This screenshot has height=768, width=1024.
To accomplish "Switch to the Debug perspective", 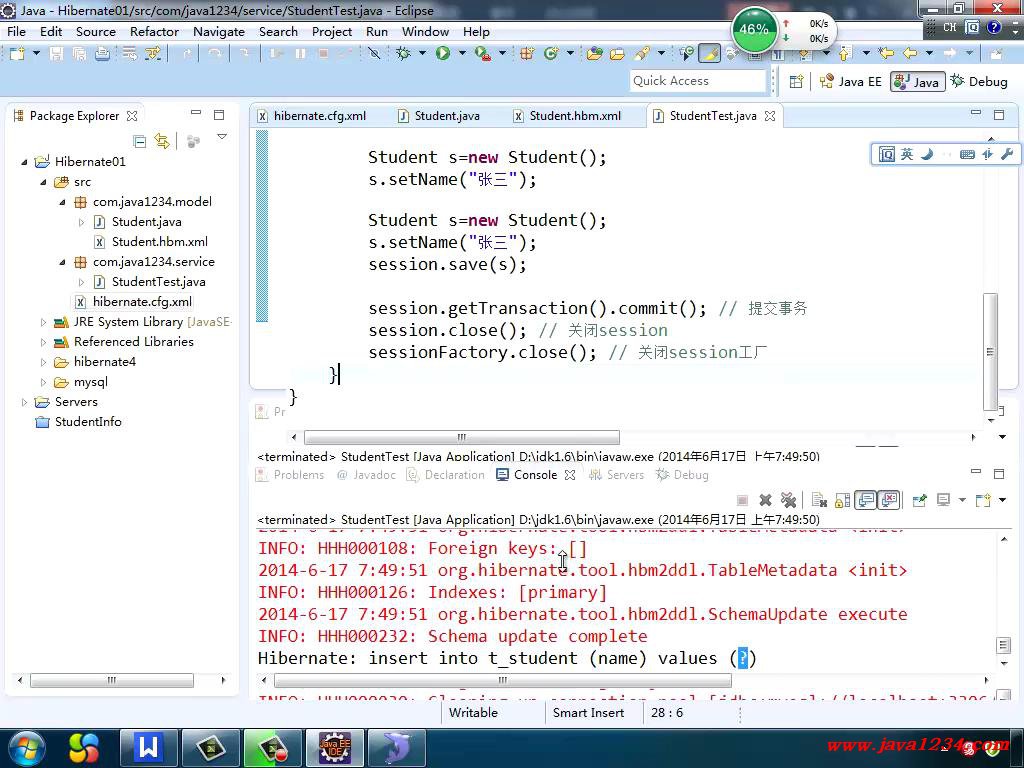I will (x=979, y=82).
